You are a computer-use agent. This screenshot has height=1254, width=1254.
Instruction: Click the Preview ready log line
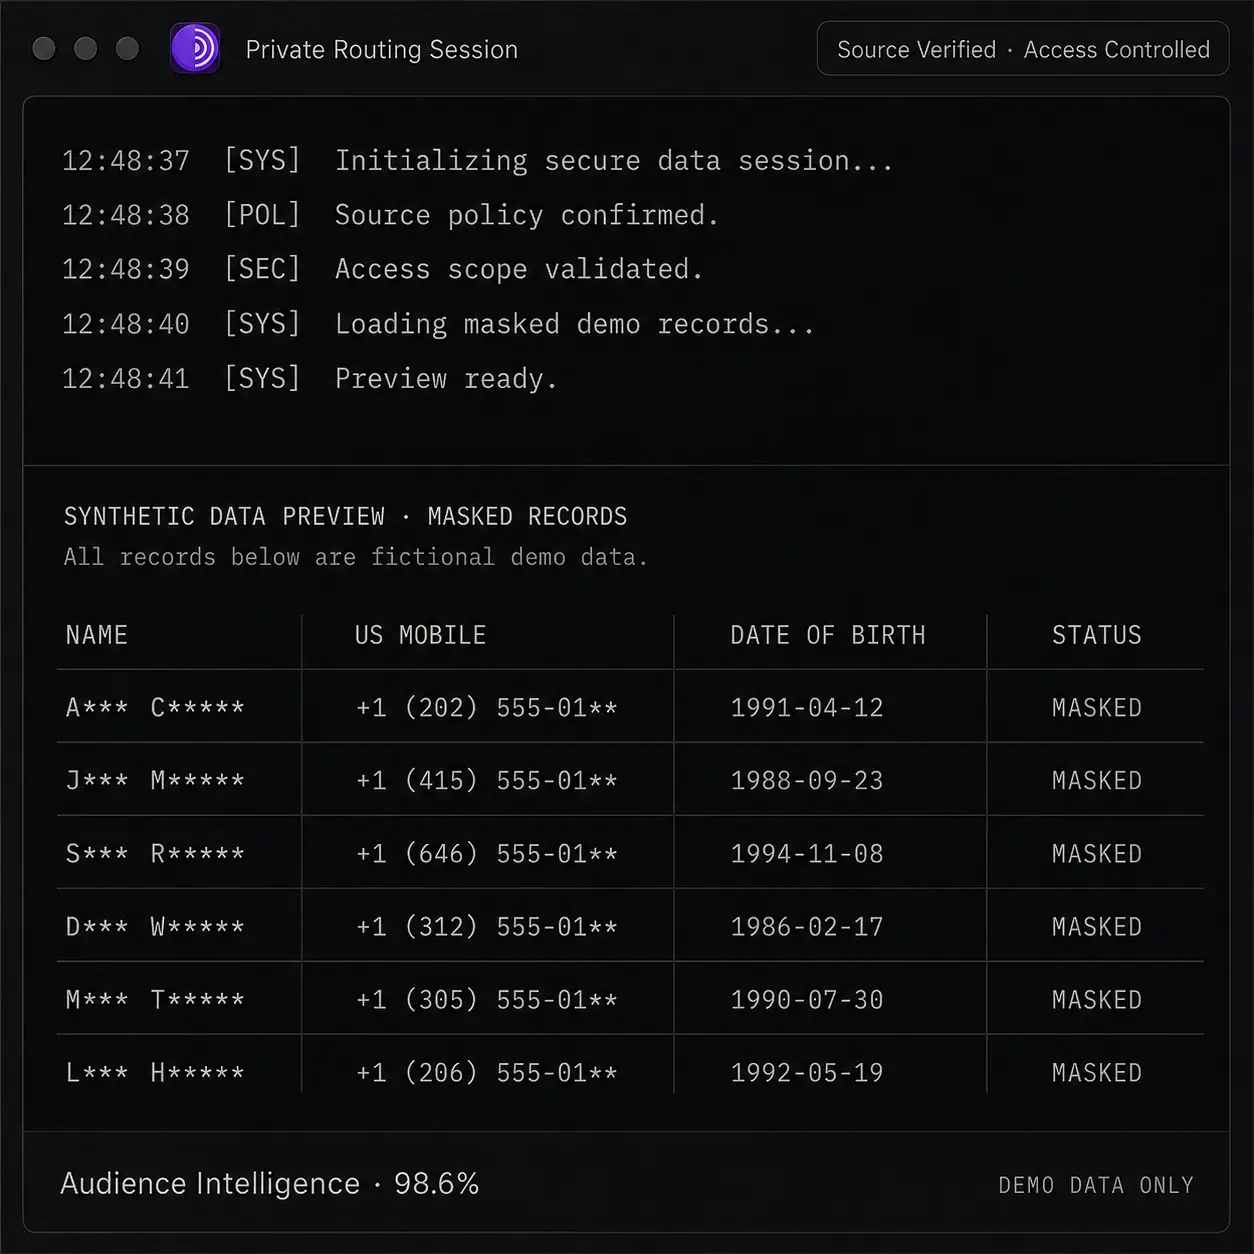pos(310,378)
